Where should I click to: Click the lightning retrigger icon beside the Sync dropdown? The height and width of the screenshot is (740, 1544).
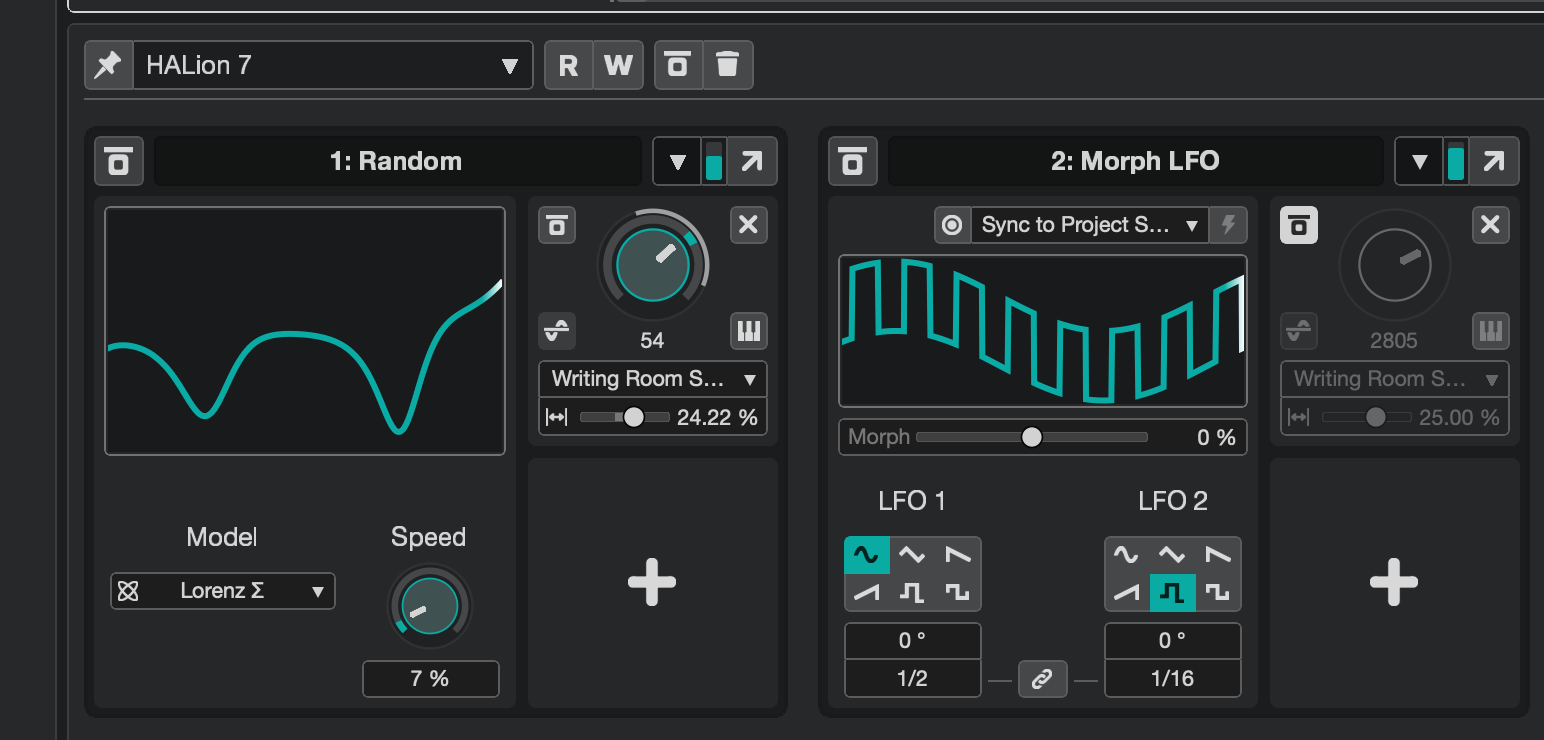(x=1230, y=225)
